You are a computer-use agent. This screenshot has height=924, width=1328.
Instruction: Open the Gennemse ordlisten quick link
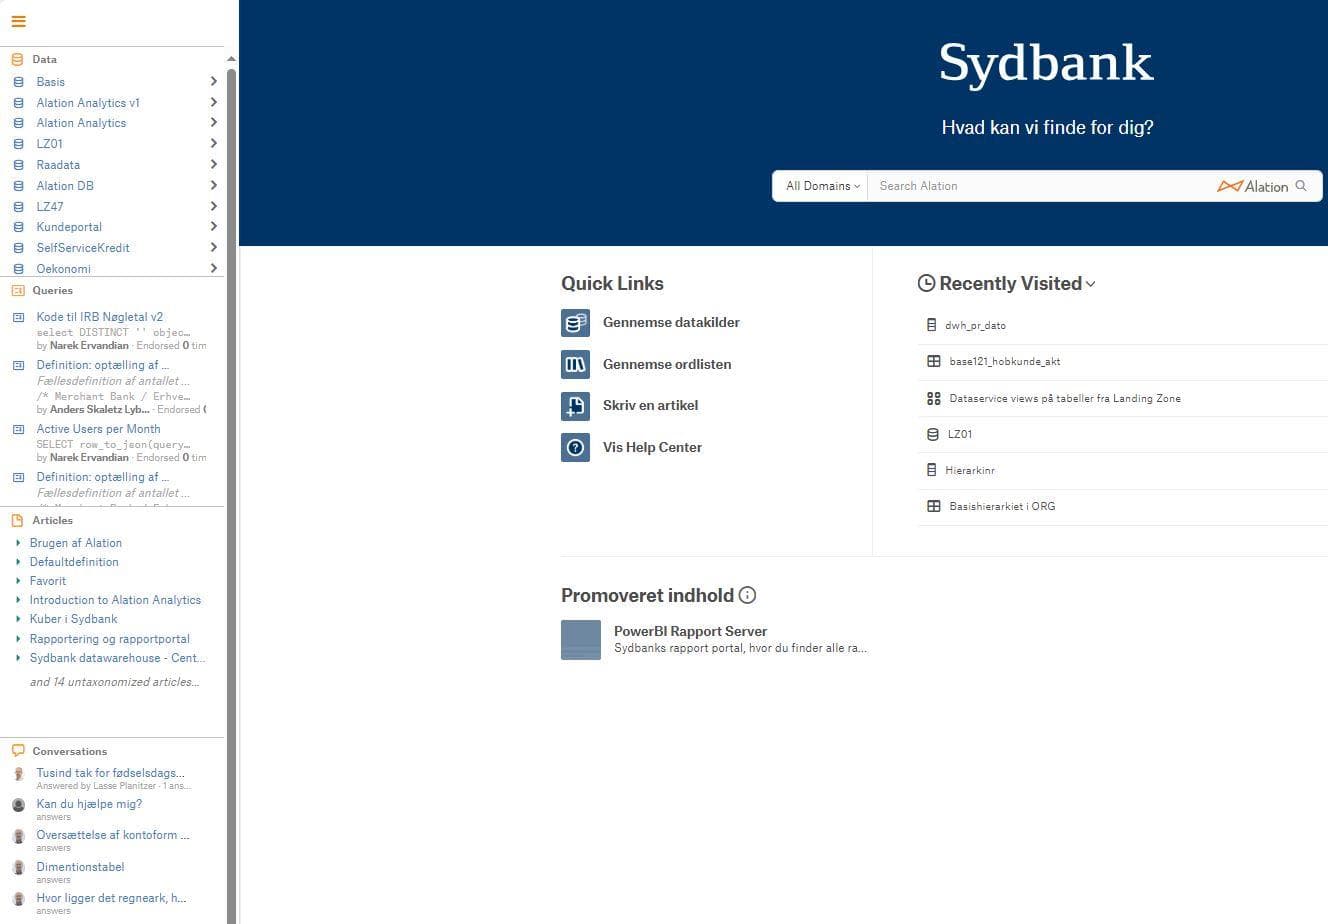[667, 364]
